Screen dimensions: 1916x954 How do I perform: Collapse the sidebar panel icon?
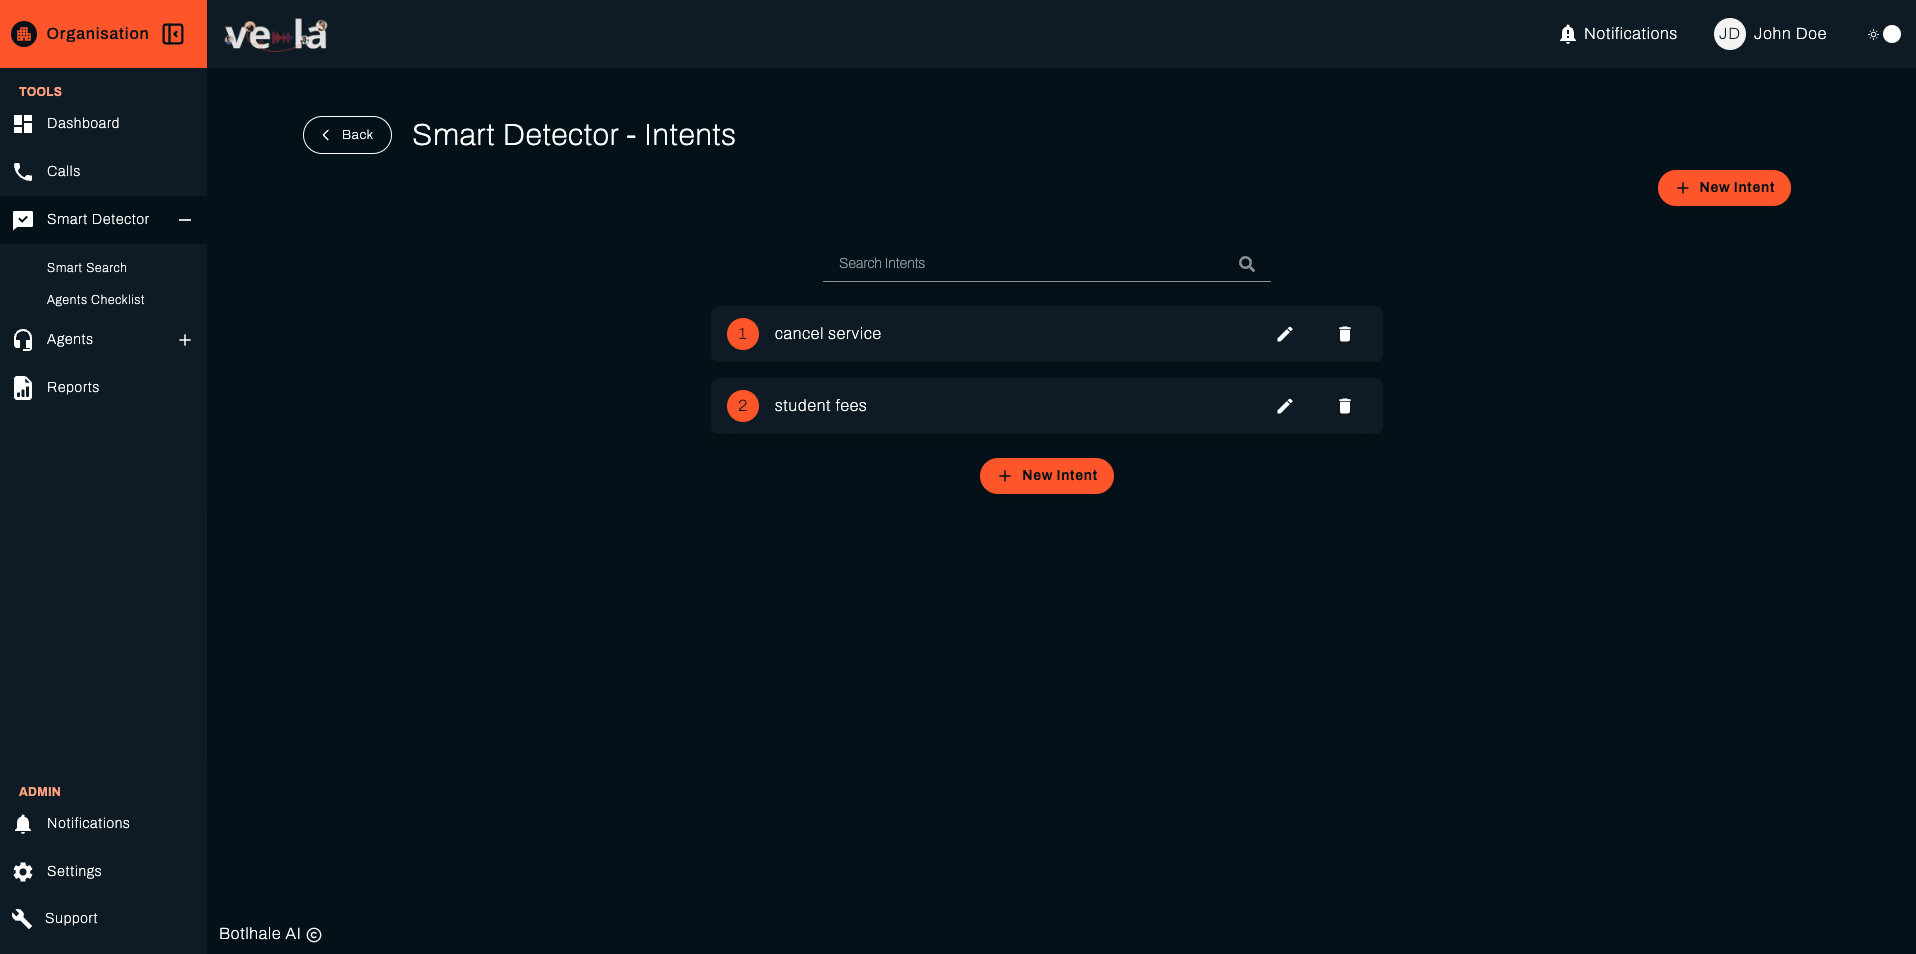tap(173, 34)
